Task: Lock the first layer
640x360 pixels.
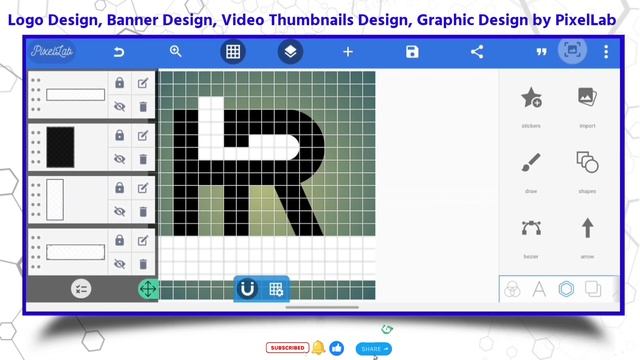Action: tap(119, 83)
